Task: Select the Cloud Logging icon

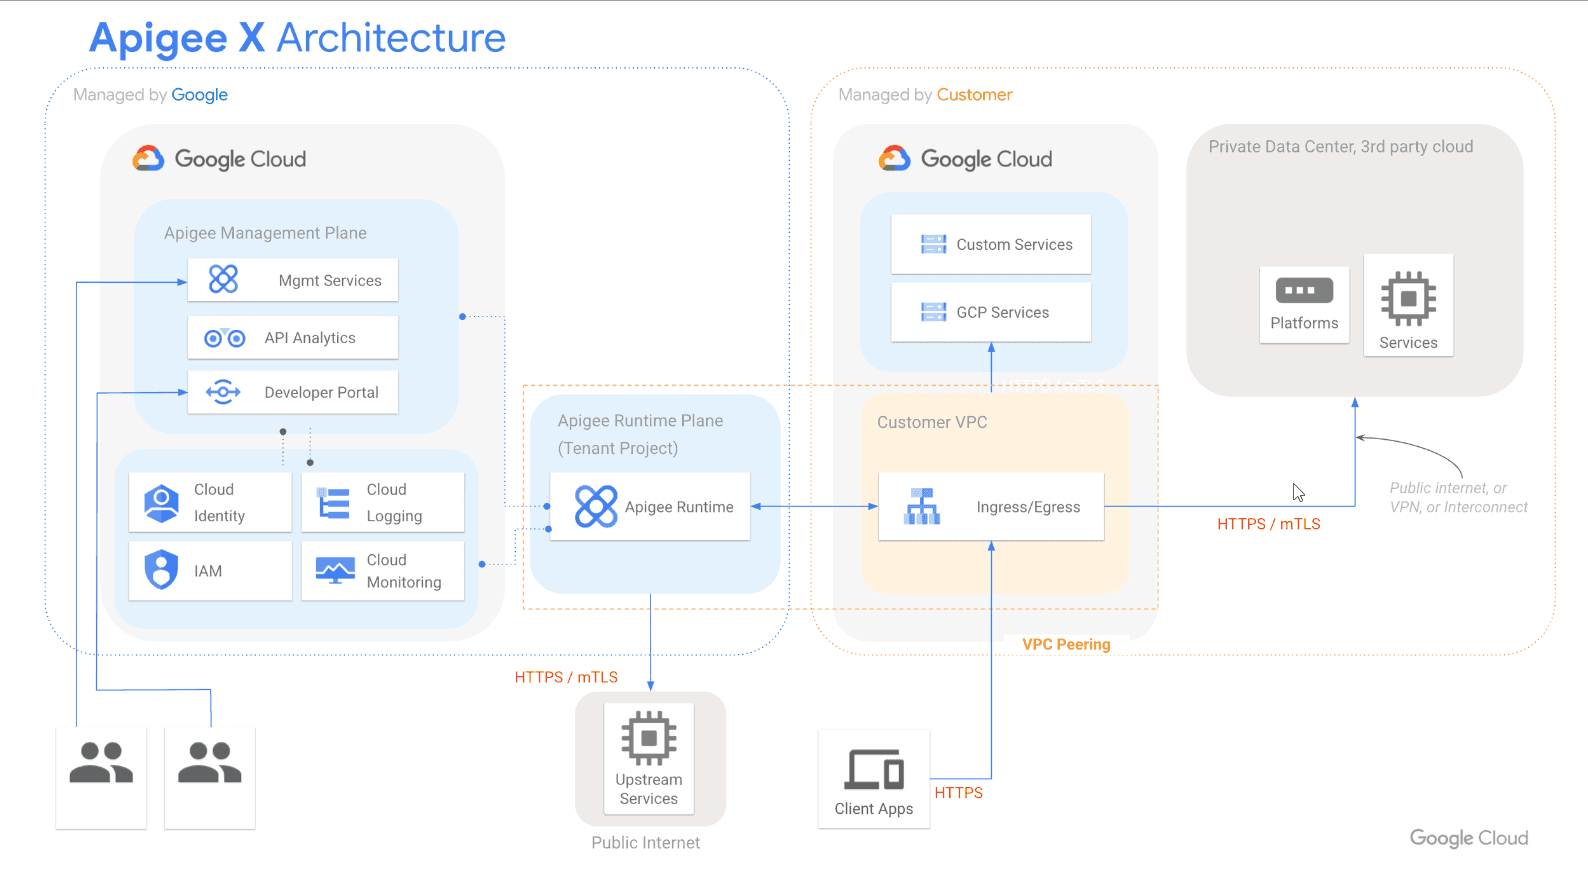Action: click(333, 502)
